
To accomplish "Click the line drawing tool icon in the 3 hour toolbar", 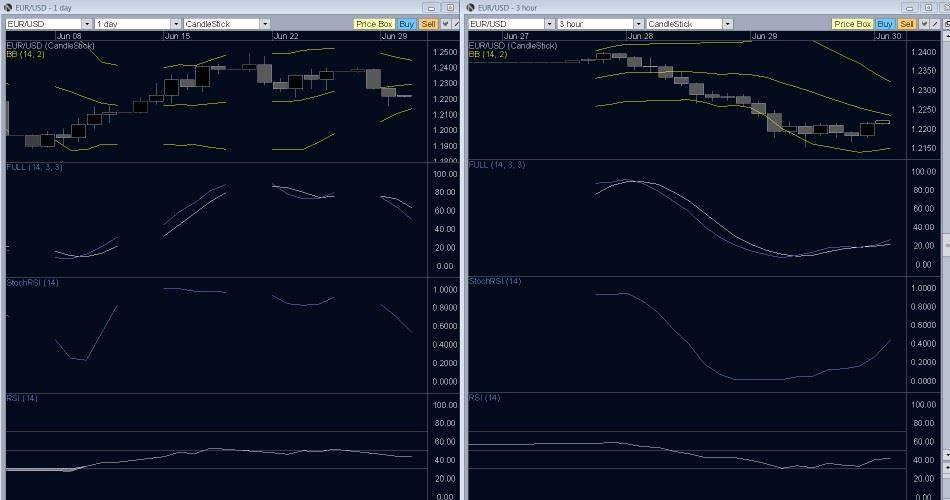I will coord(934,24).
